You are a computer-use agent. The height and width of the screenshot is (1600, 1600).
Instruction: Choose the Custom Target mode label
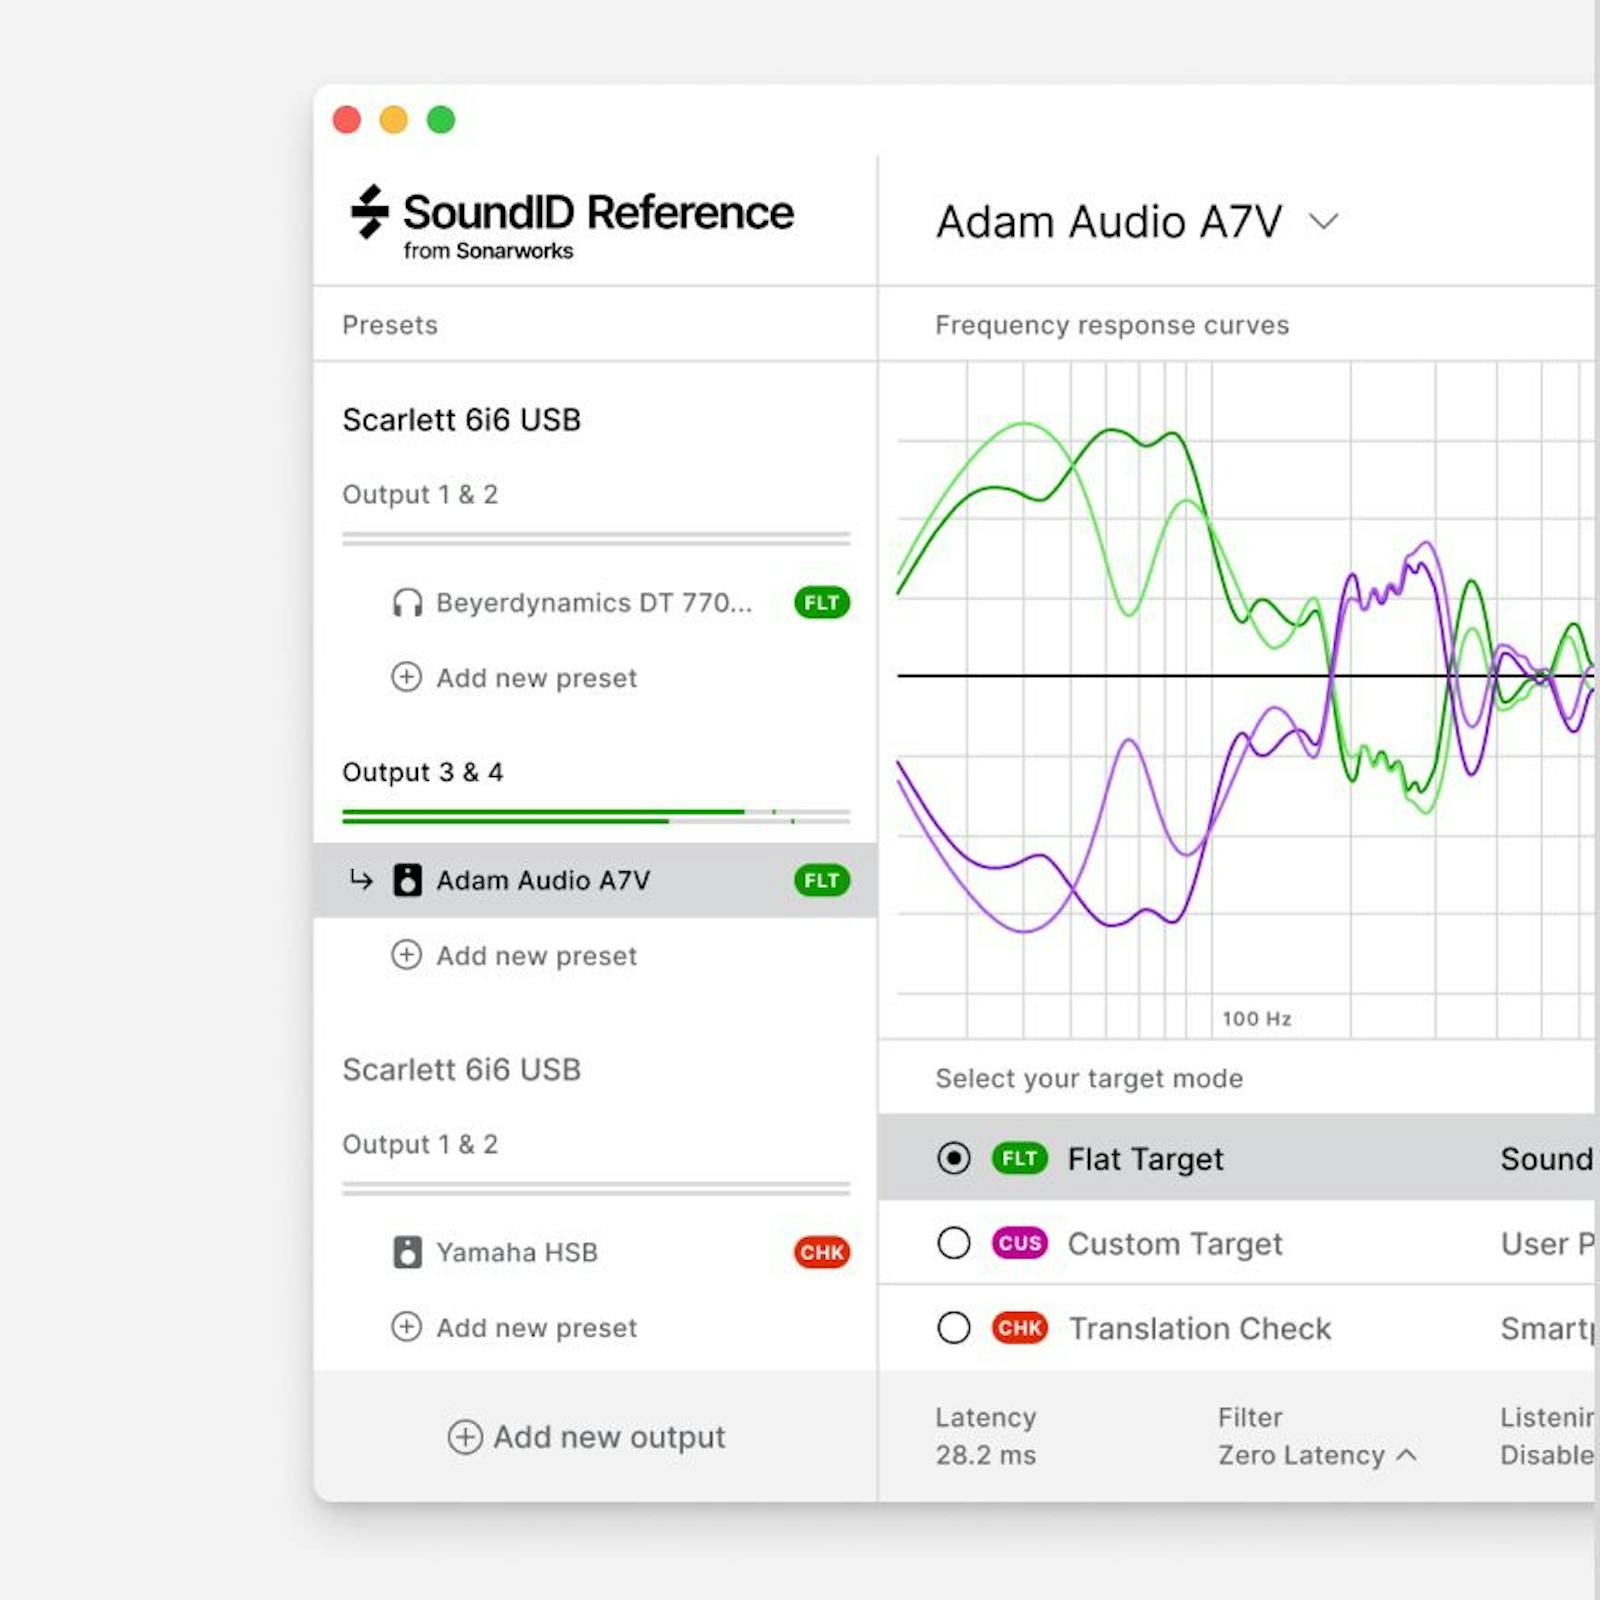pos(1175,1244)
